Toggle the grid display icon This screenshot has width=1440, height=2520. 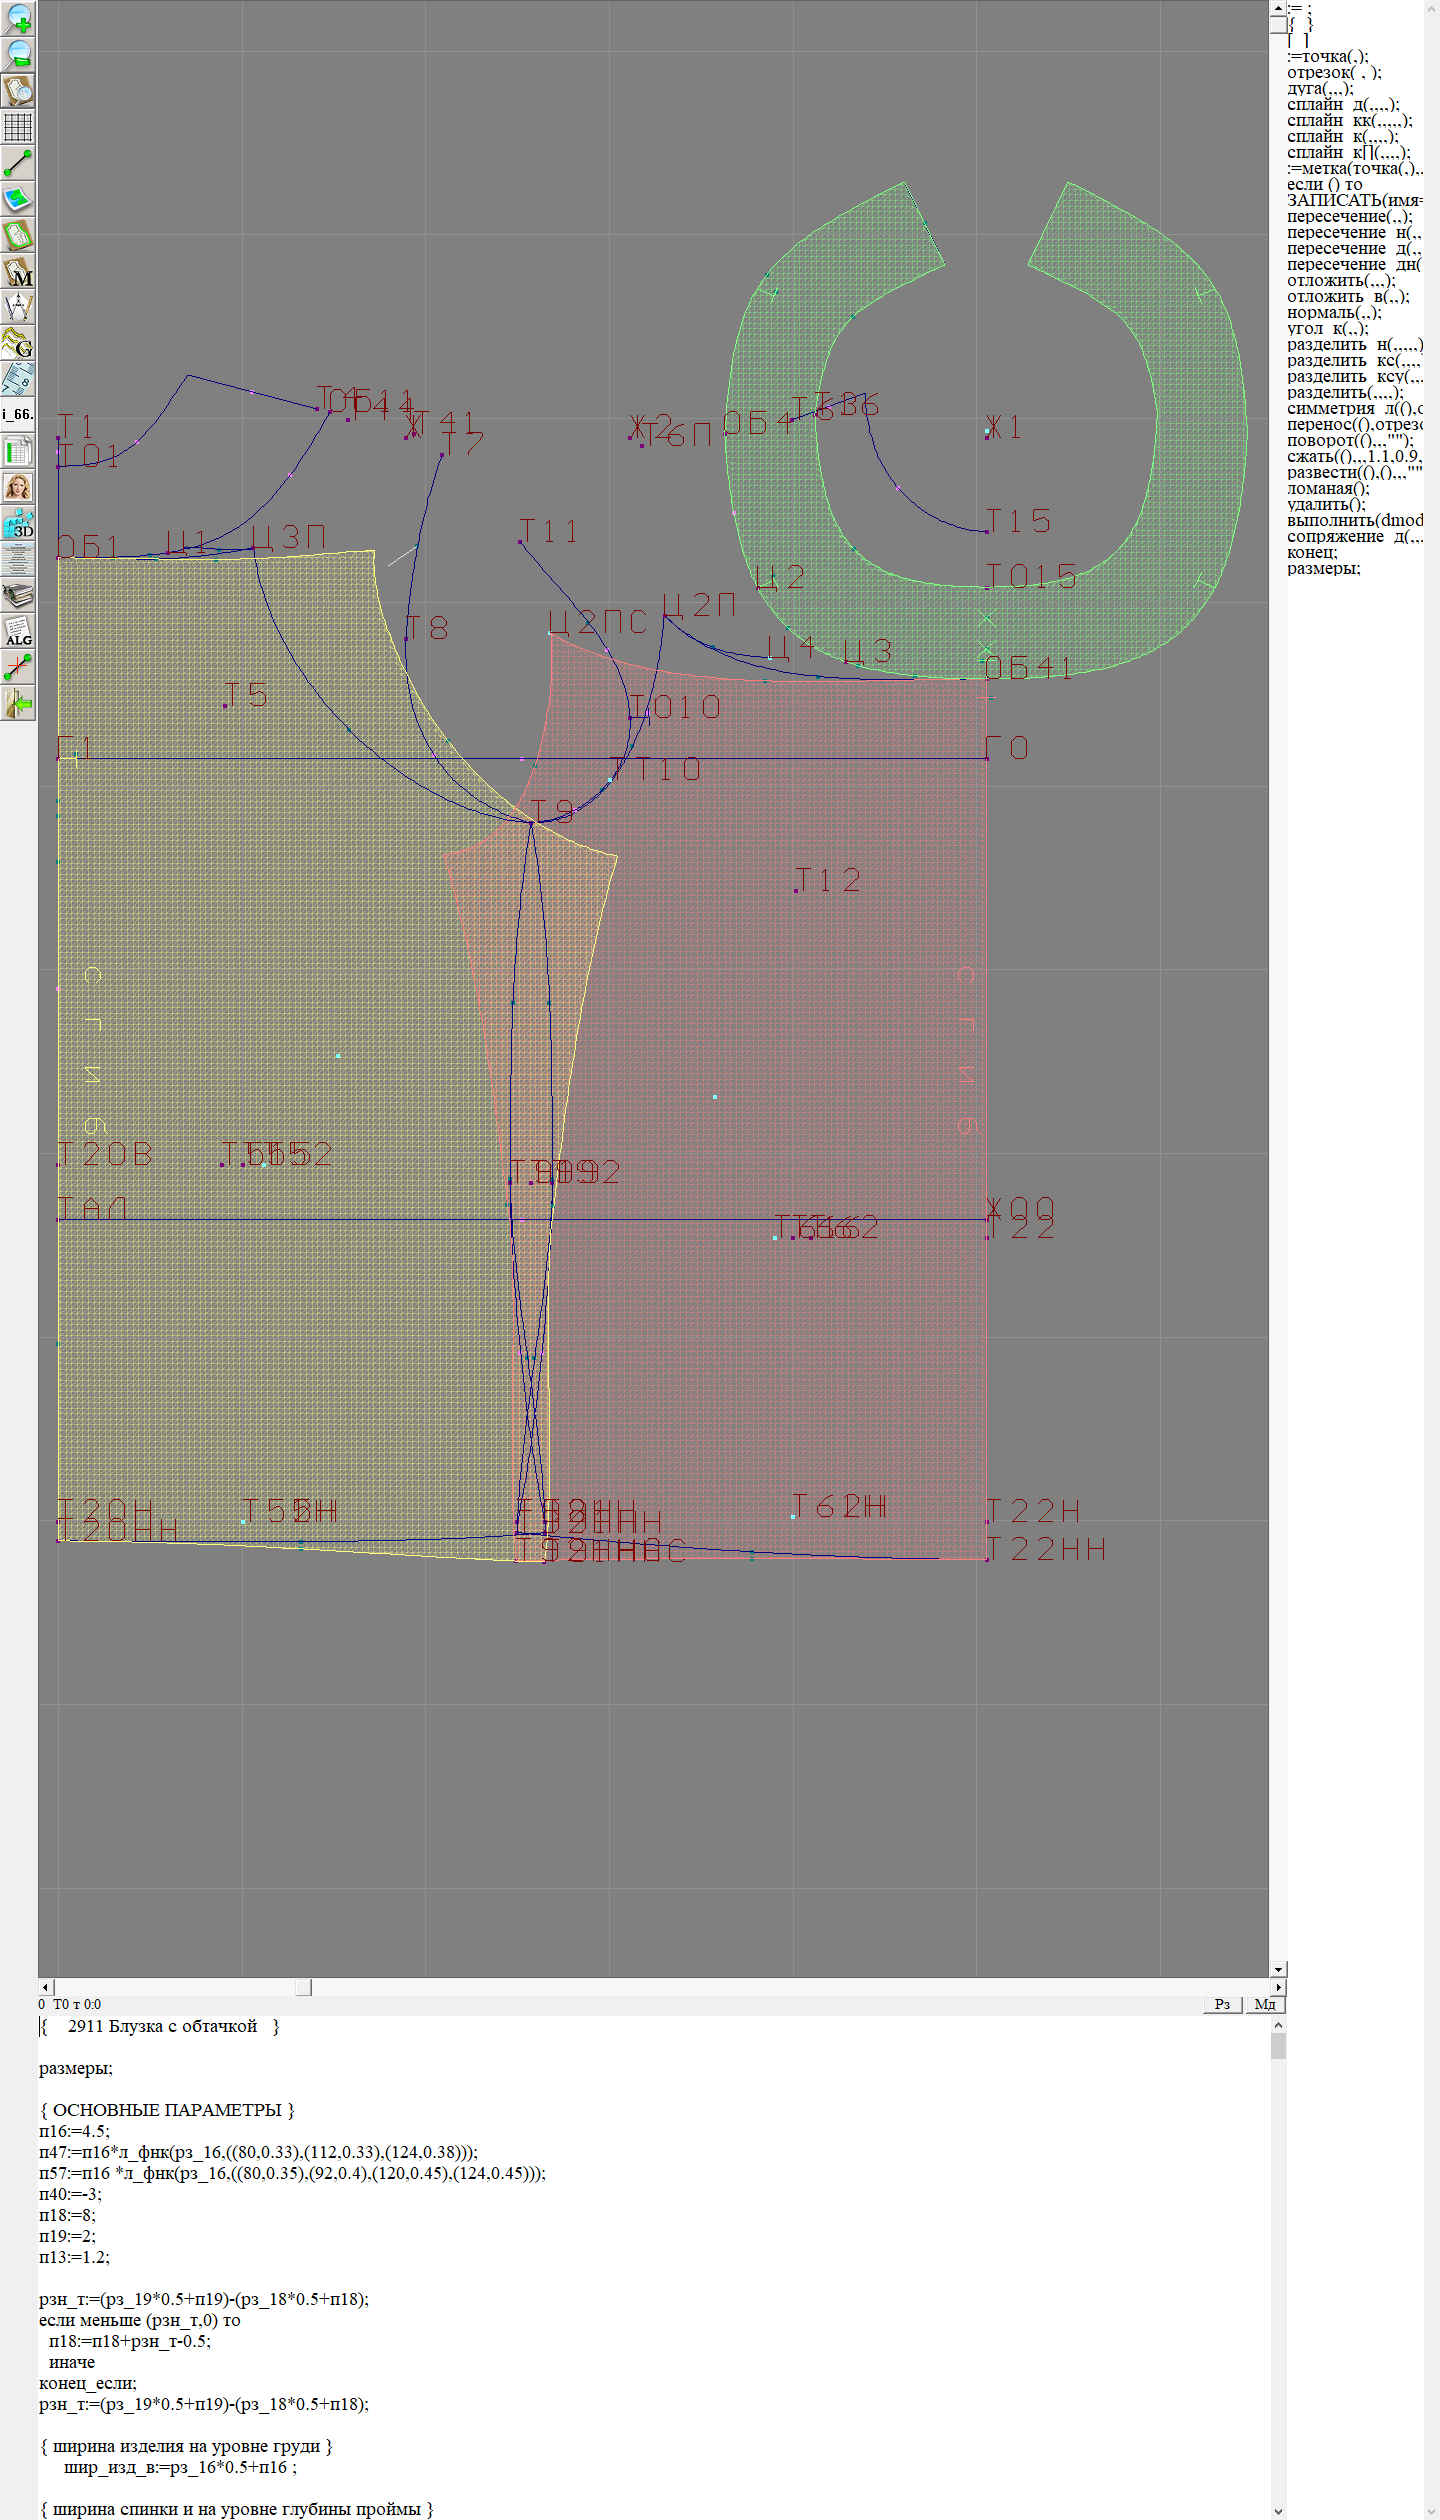coord(18,126)
